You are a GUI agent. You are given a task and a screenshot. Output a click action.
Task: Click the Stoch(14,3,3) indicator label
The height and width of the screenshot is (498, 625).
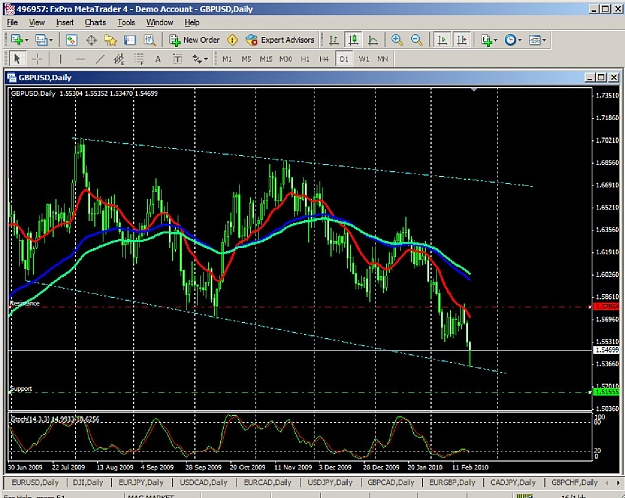tap(55, 419)
